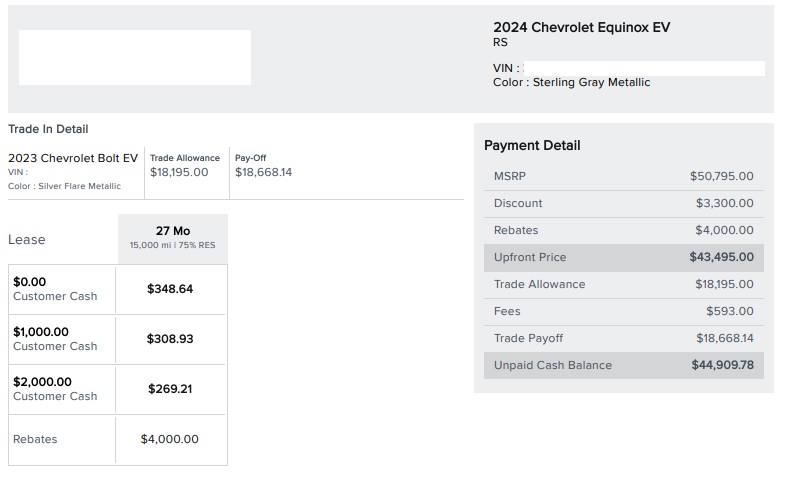Click the $50,795.00 MSRP value
The image size is (788, 483).
point(722,176)
